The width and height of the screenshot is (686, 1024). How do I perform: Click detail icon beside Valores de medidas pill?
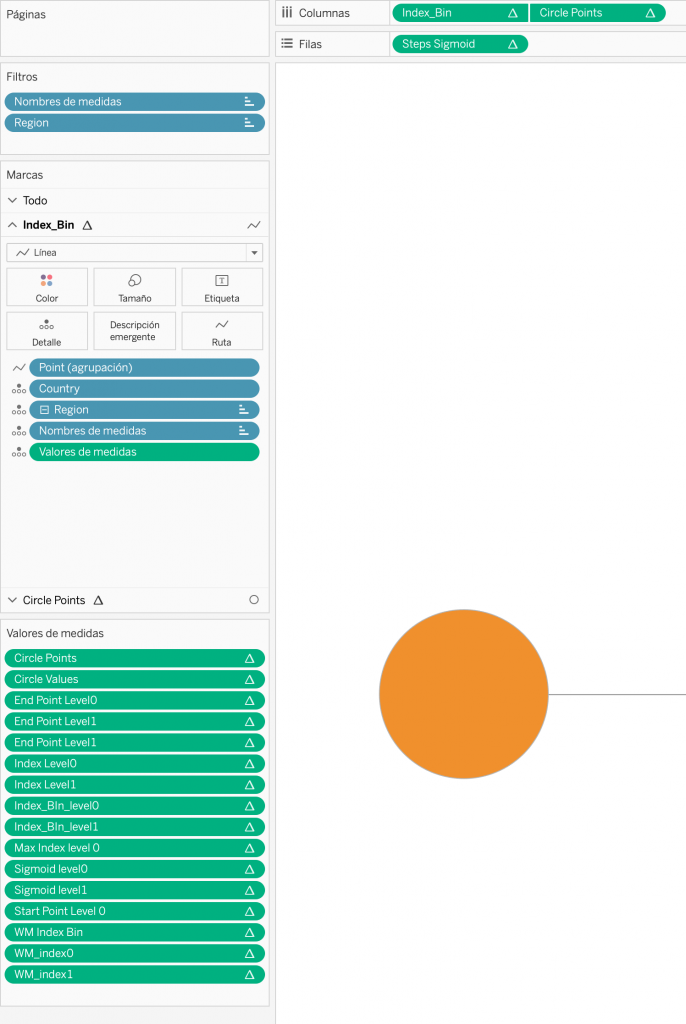(x=19, y=452)
